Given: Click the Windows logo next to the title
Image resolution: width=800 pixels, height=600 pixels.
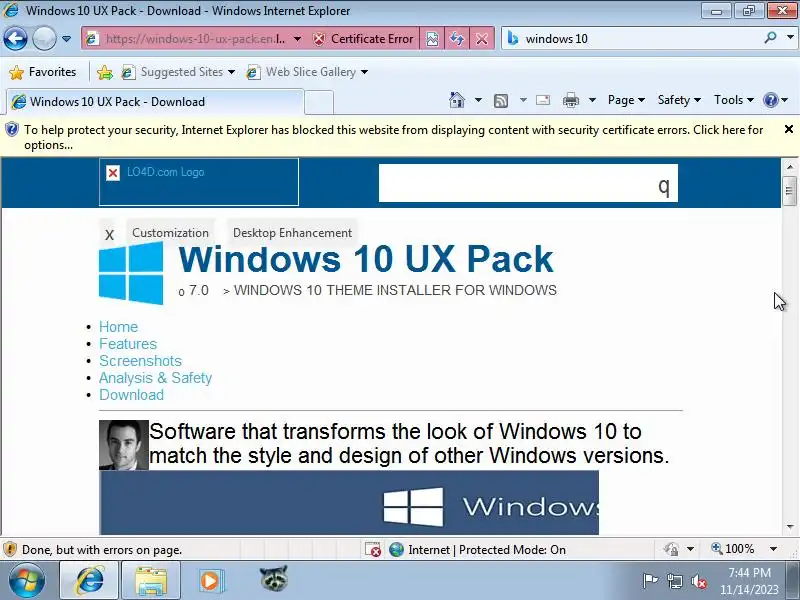Looking at the screenshot, I should click(131, 273).
